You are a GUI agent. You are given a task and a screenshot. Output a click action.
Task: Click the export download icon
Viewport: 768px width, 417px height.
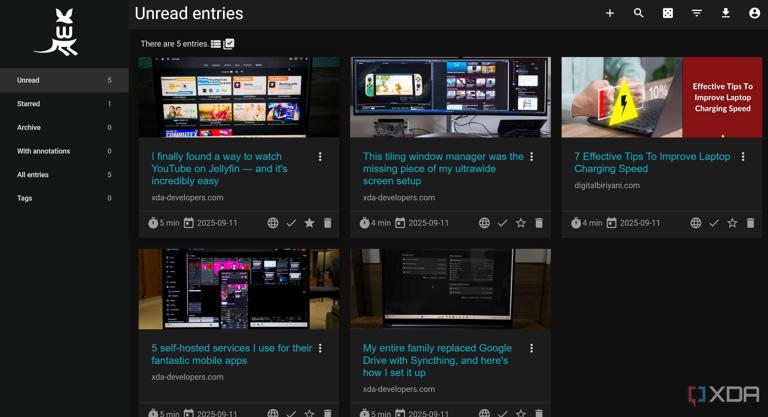(x=725, y=13)
